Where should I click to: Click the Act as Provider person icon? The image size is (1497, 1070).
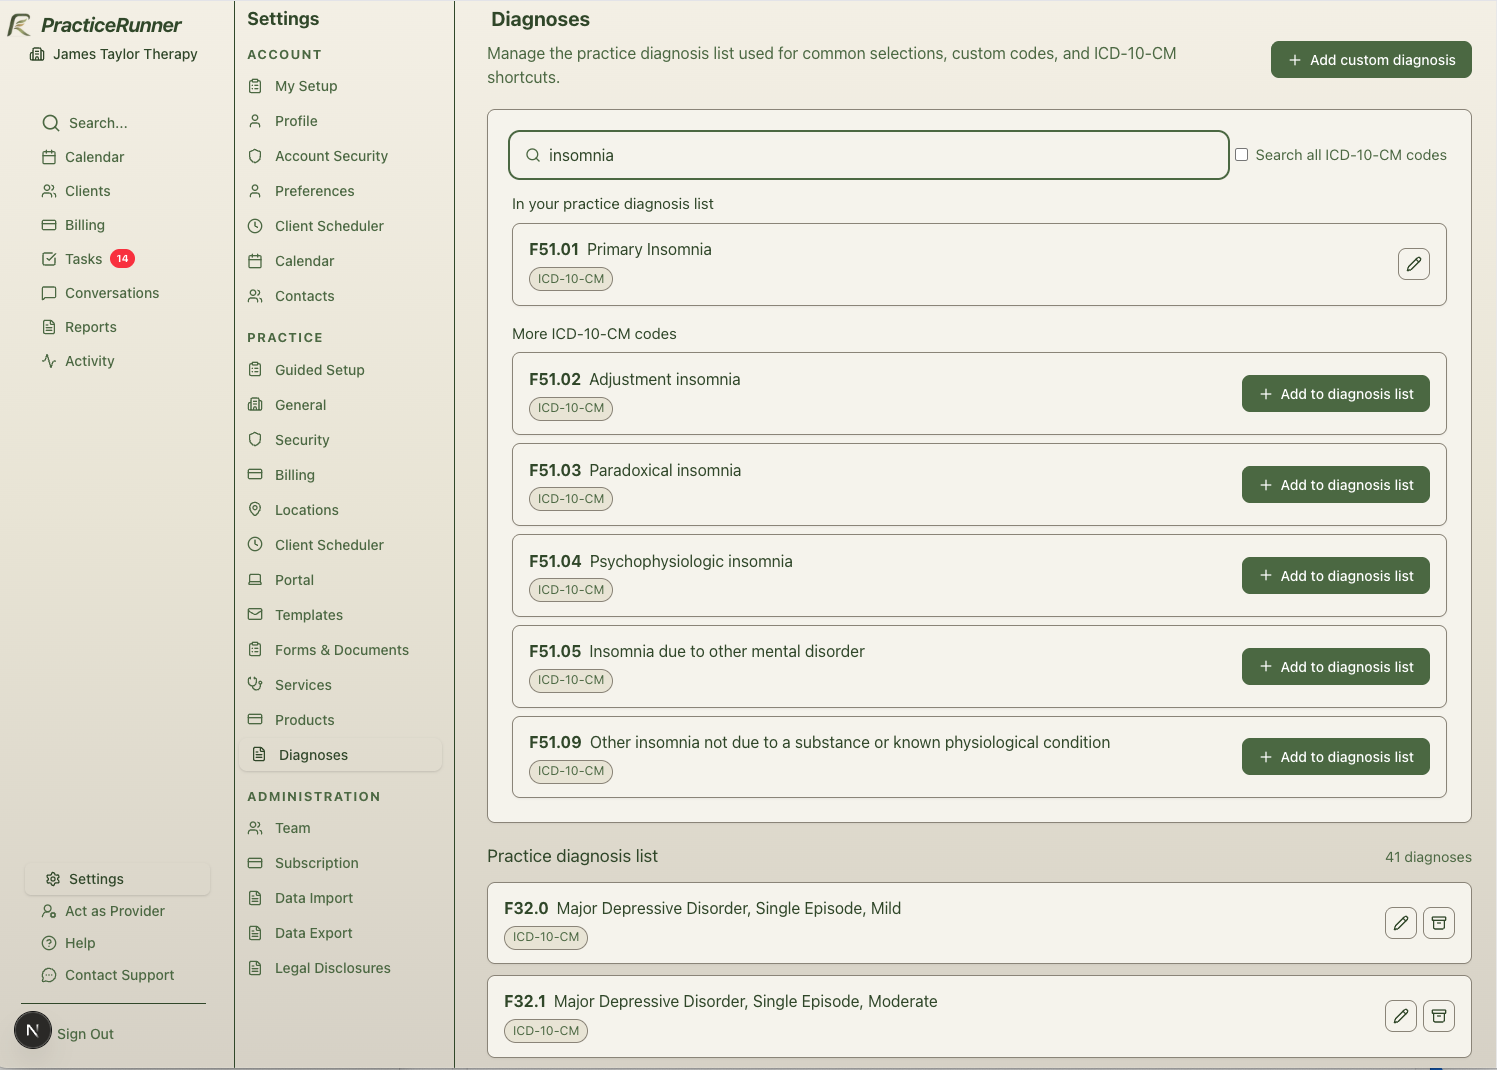pos(49,911)
